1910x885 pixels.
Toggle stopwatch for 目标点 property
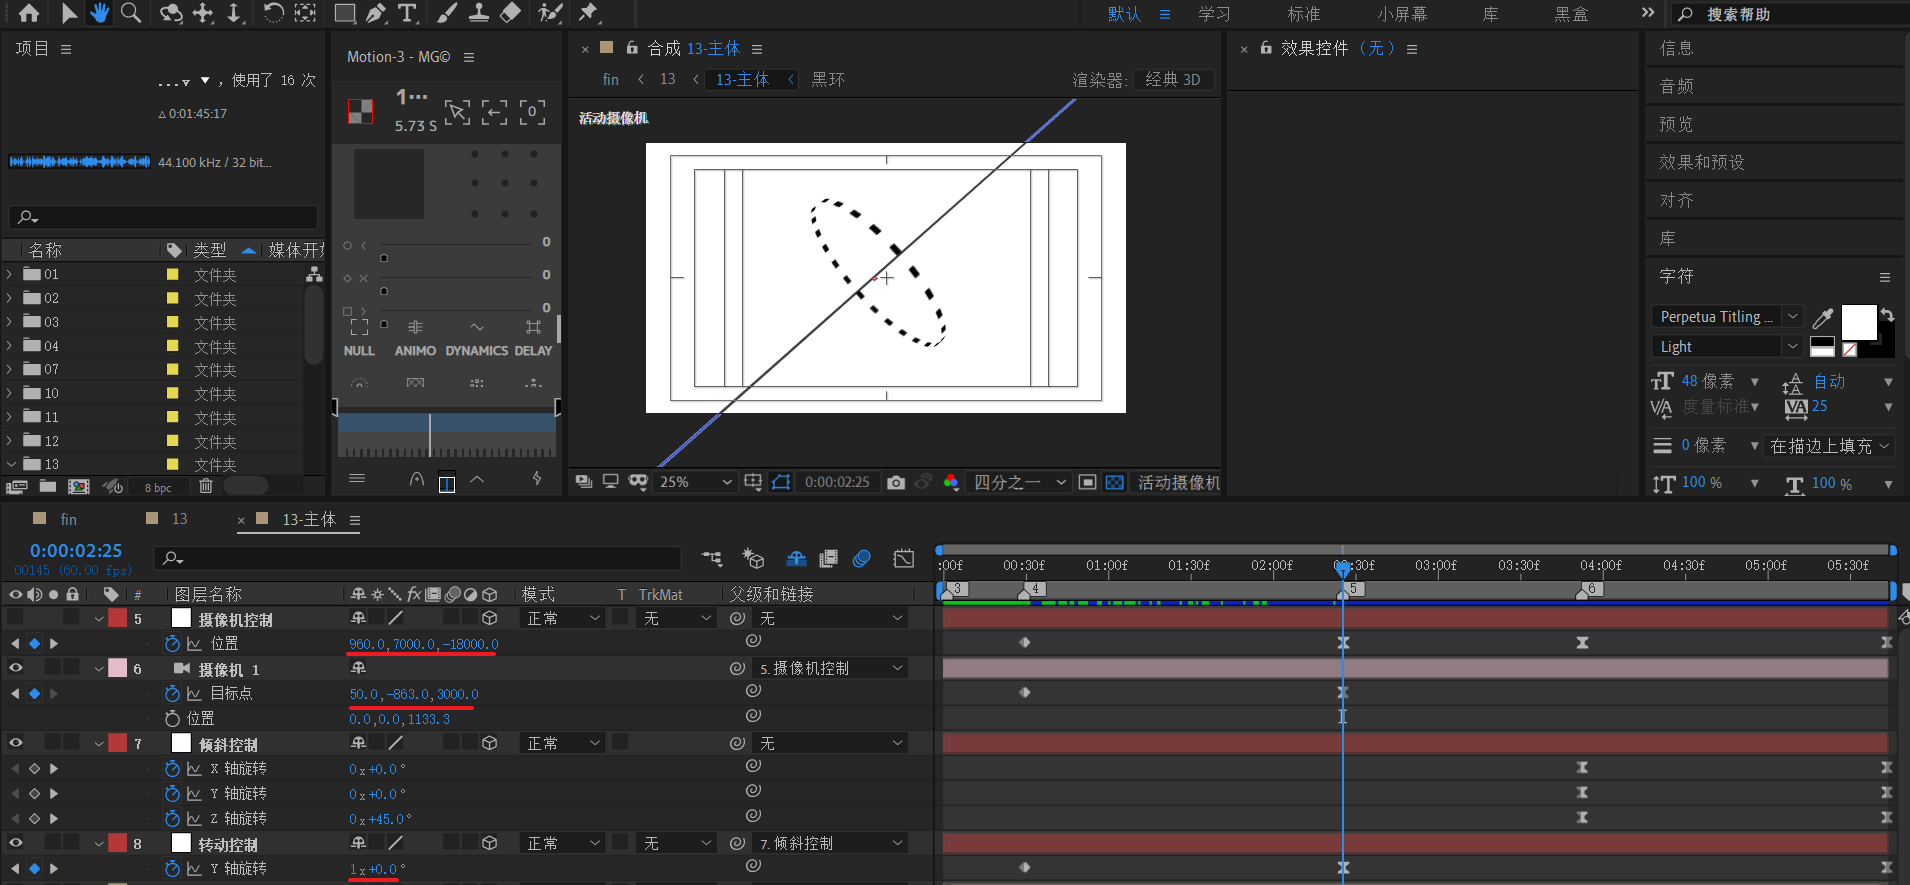(171, 694)
